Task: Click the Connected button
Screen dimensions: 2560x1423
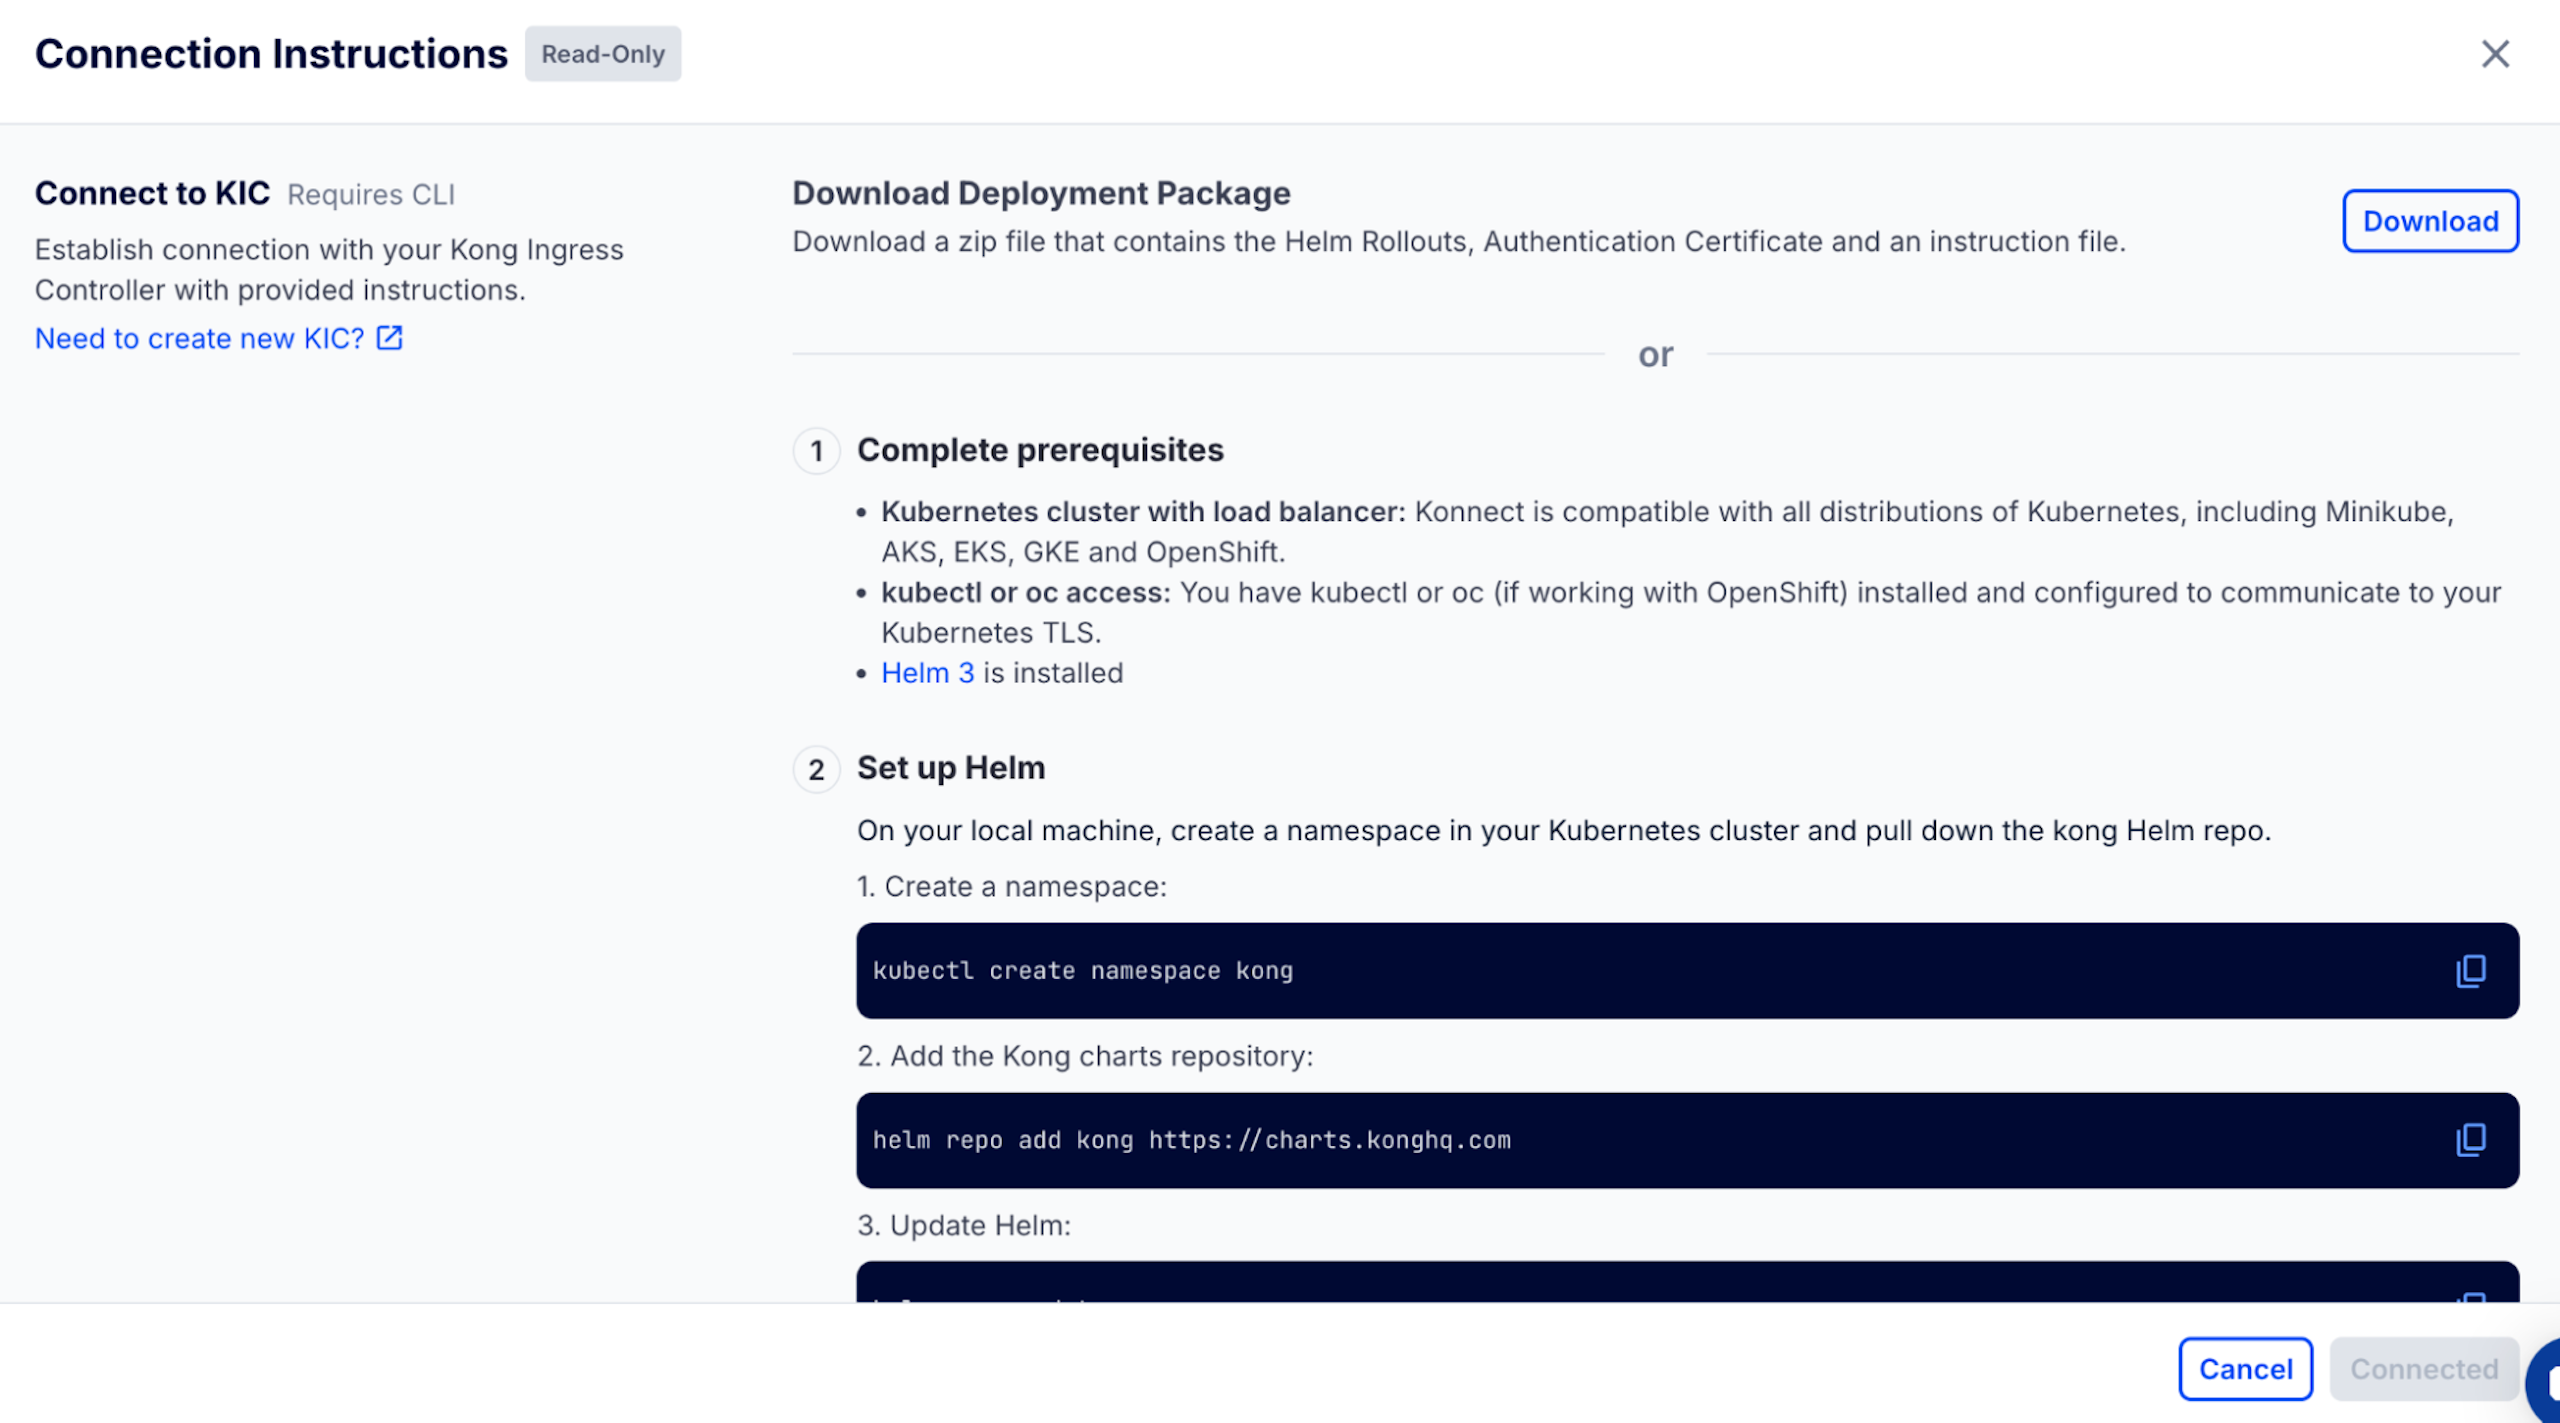Action: 2423,1369
